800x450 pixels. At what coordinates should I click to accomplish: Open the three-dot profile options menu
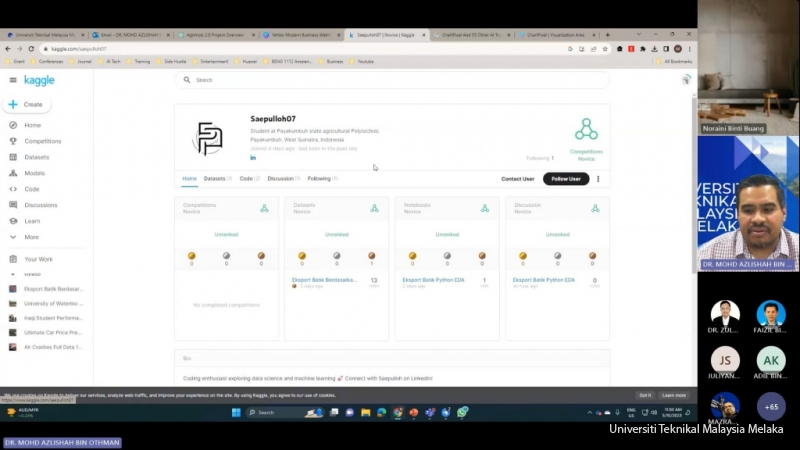pyautogui.click(x=598, y=179)
